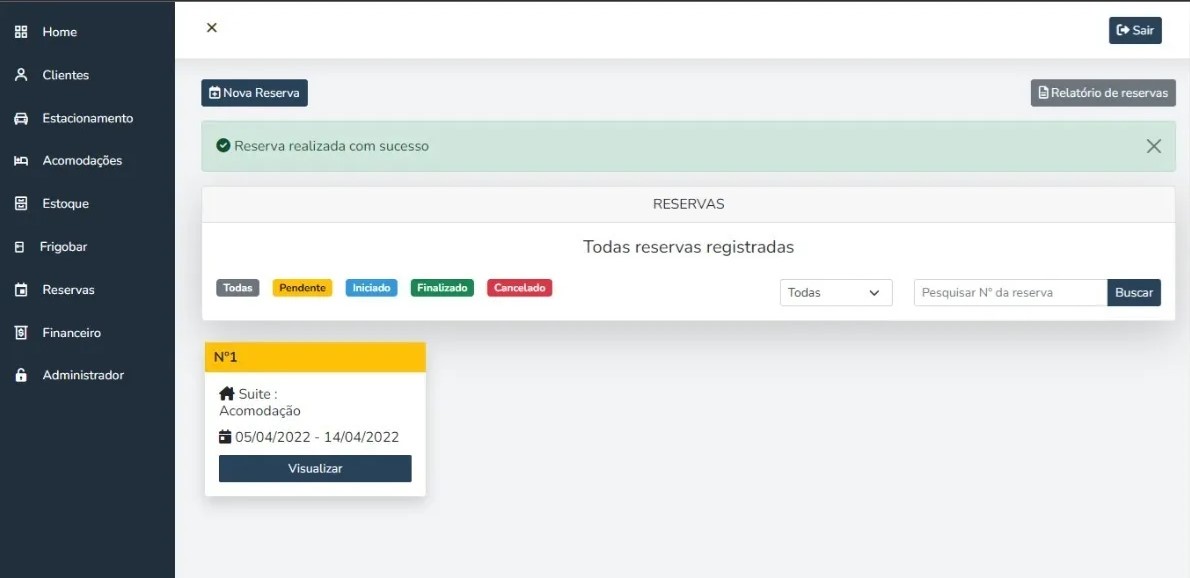Select the Estoque inventory icon
The width and height of the screenshot is (1190, 578).
tap(23, 203)
